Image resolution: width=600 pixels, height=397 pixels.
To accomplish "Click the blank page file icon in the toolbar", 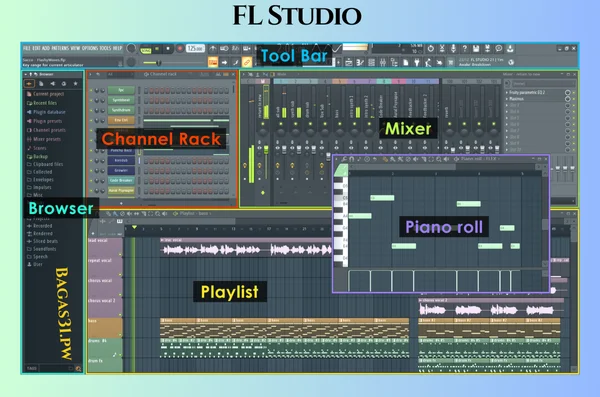I will pos(406,62).
